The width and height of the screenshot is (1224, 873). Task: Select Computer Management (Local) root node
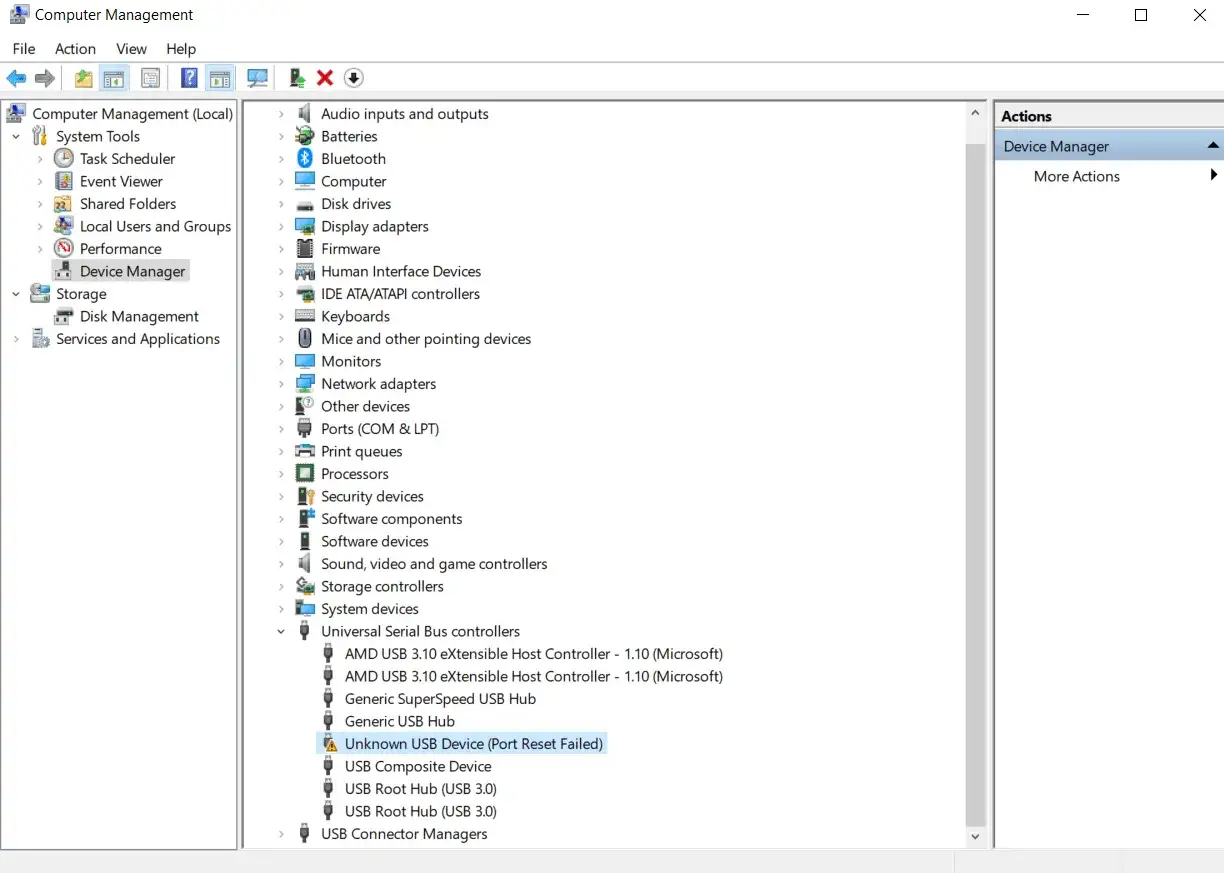[x=132, y=114]
